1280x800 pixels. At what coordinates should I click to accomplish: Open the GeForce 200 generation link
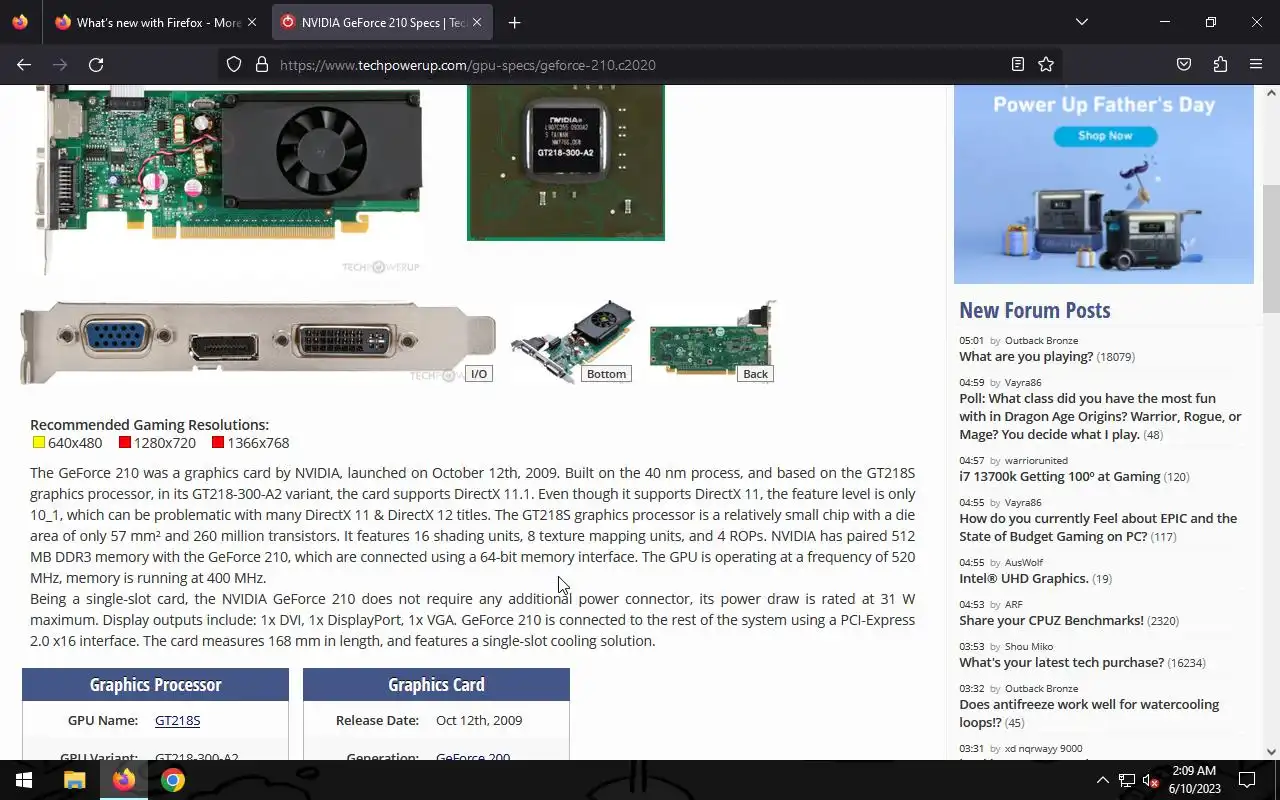(473, 757)
